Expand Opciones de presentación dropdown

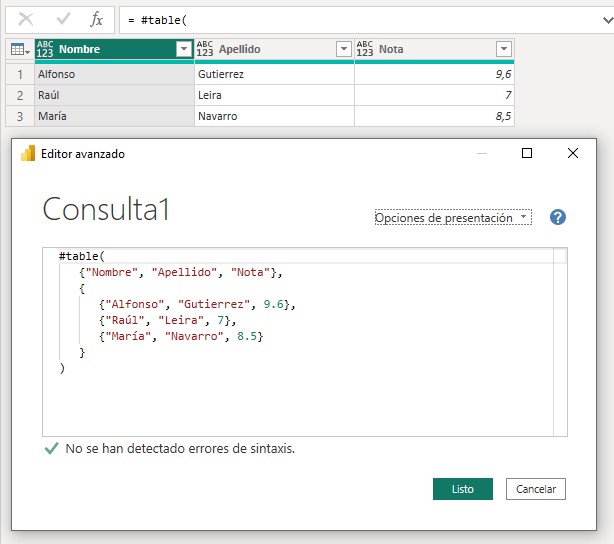[x=453, y=217]
